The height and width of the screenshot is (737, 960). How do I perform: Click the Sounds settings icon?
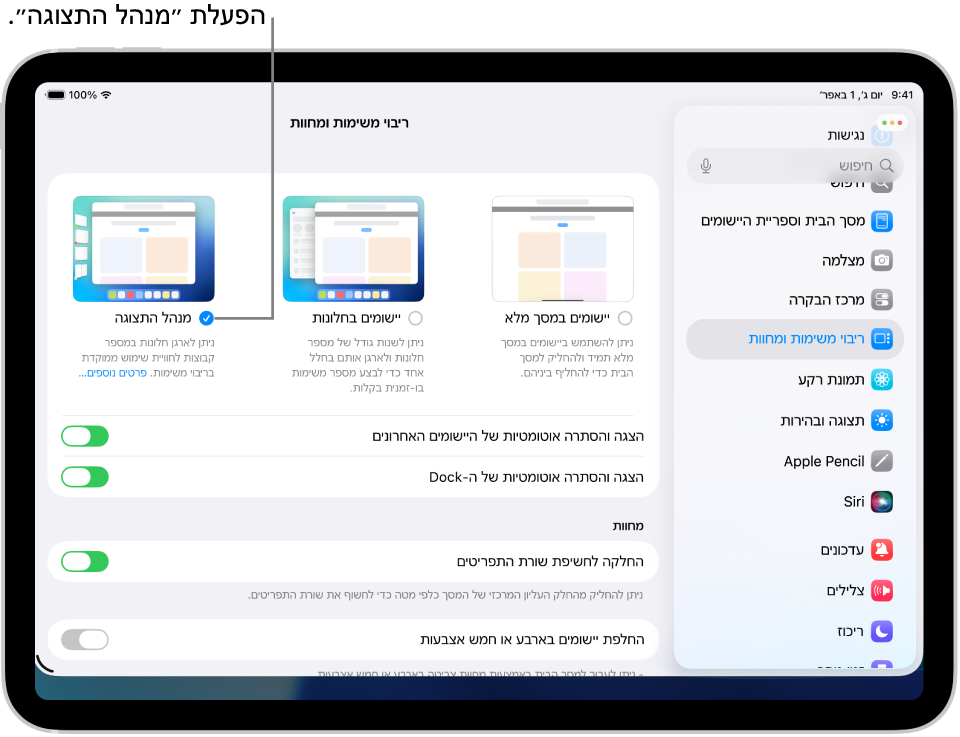click(x=881, y=590)
